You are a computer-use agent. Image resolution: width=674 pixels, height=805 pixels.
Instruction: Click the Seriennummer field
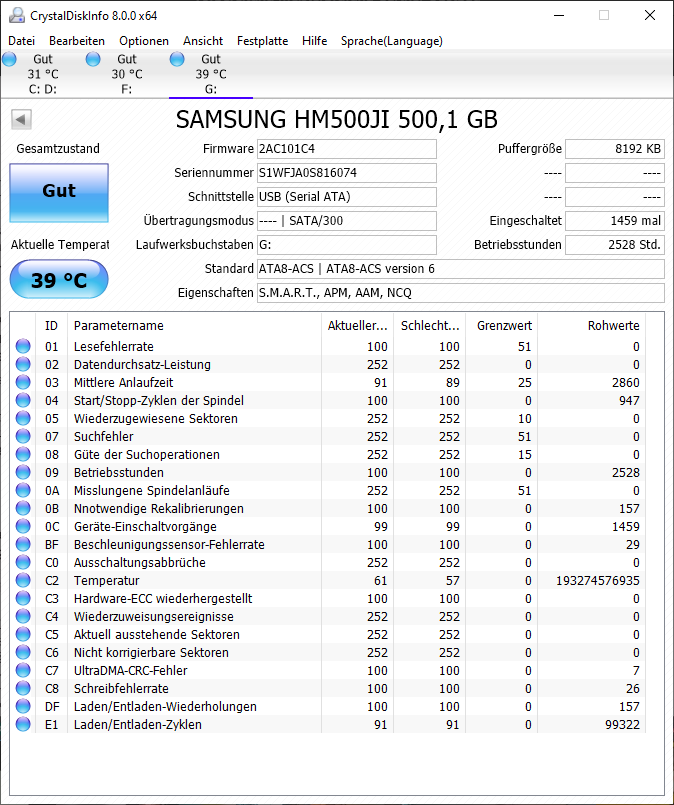(346, 173)
